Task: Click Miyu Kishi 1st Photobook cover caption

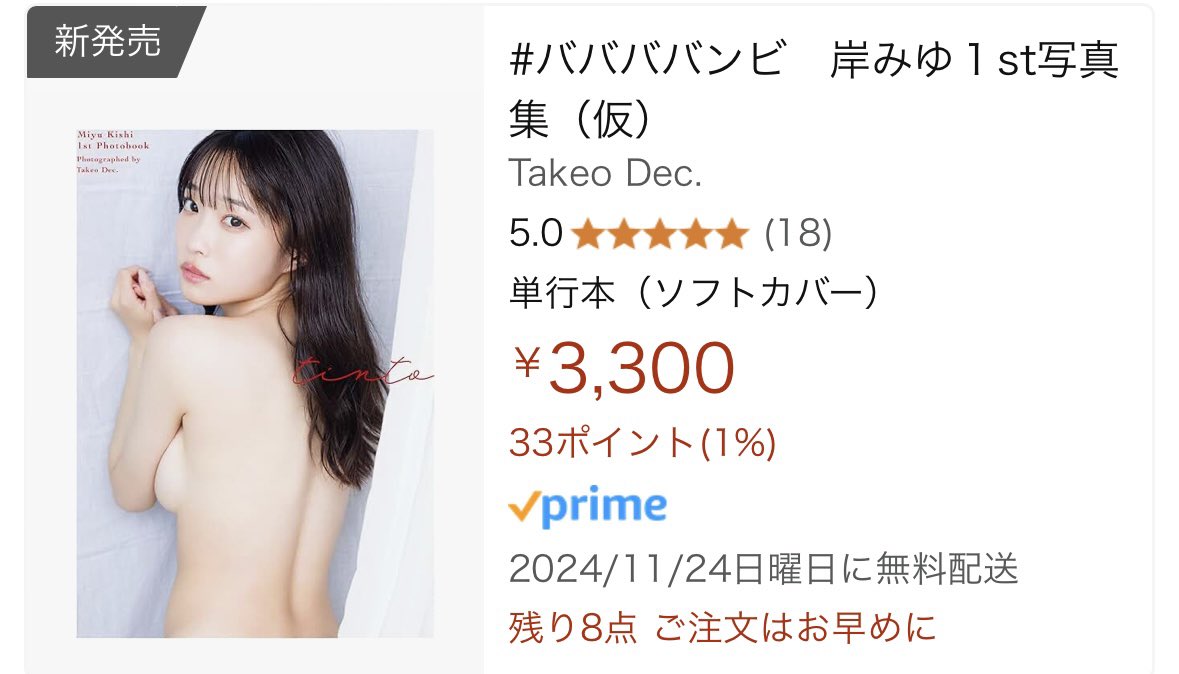Action: (114, 140)
